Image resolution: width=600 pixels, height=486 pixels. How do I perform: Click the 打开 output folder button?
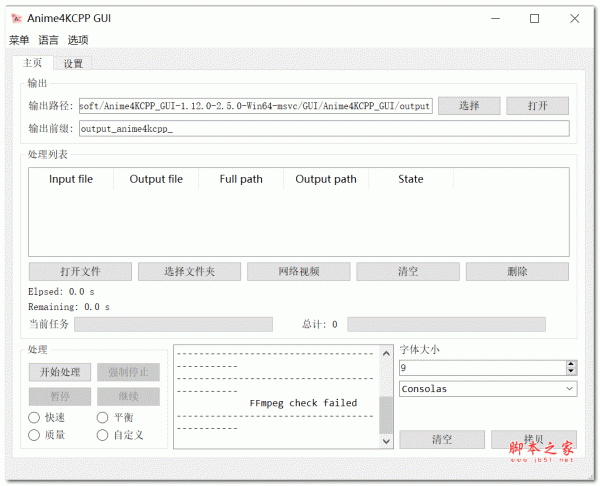[x=537, y=106]
